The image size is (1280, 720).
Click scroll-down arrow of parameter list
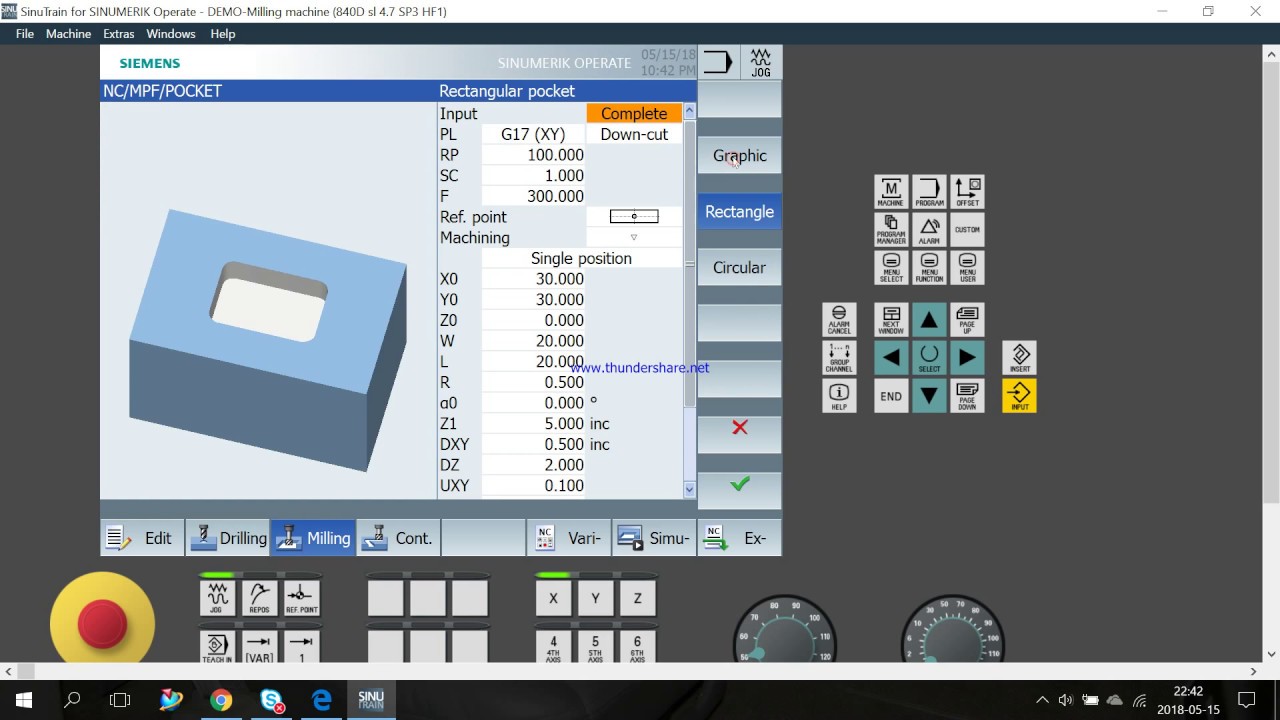689,489
